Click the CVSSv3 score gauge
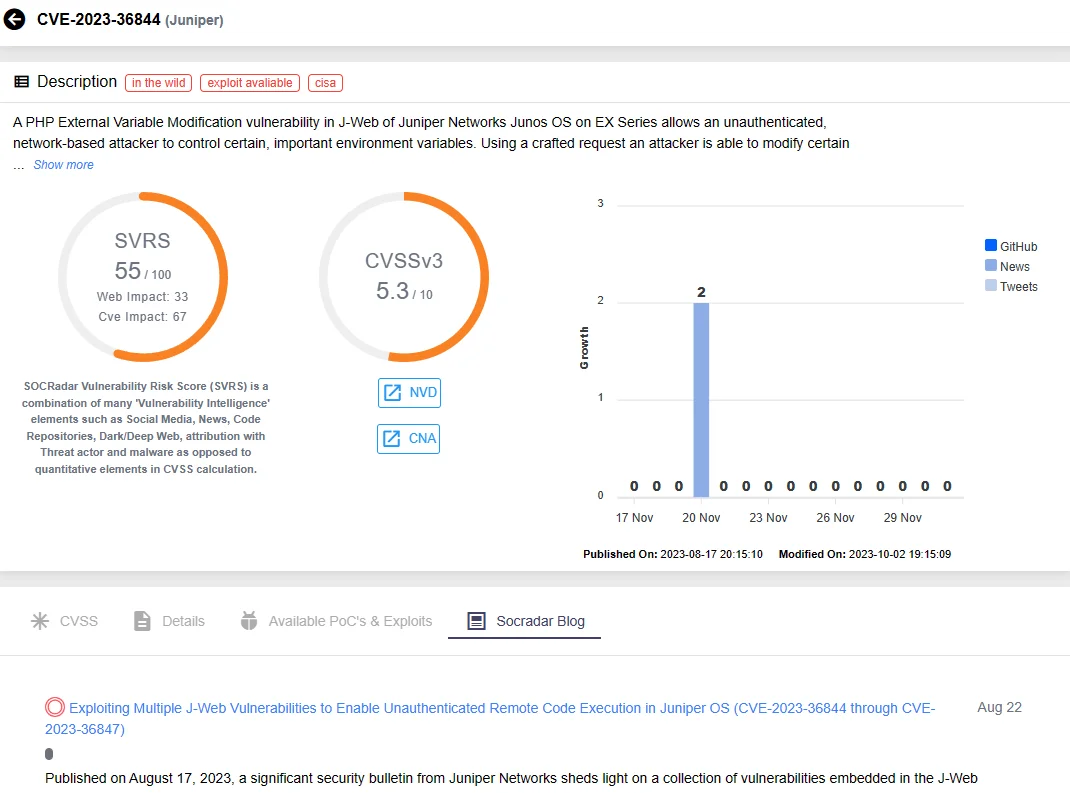 click(x=404, y=276)
